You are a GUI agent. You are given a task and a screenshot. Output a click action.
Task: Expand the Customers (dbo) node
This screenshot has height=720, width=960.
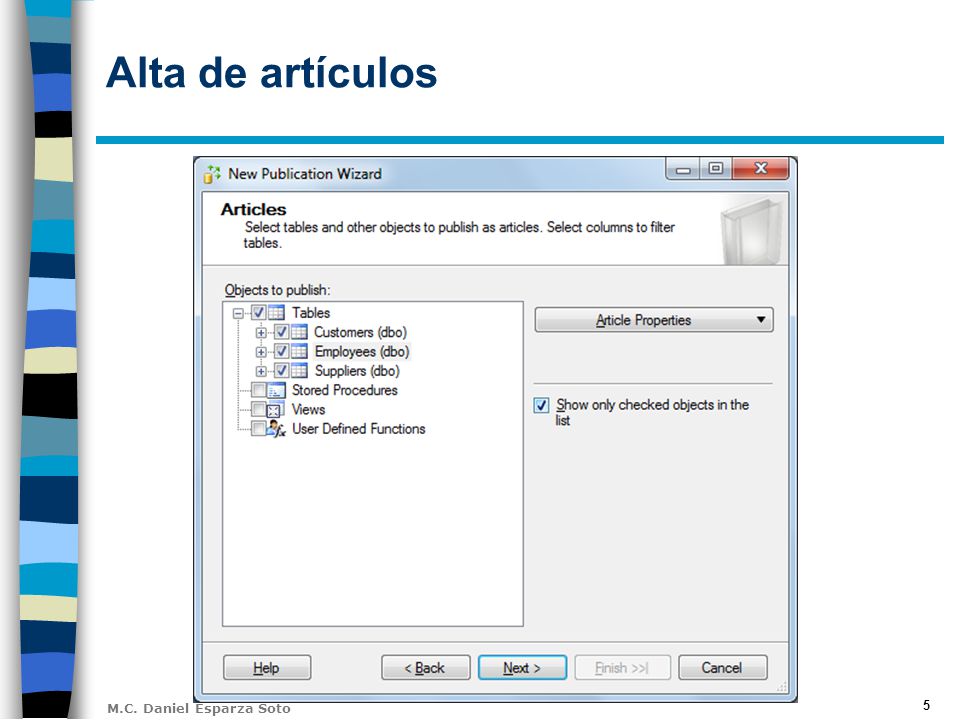[x=261, y=333]
